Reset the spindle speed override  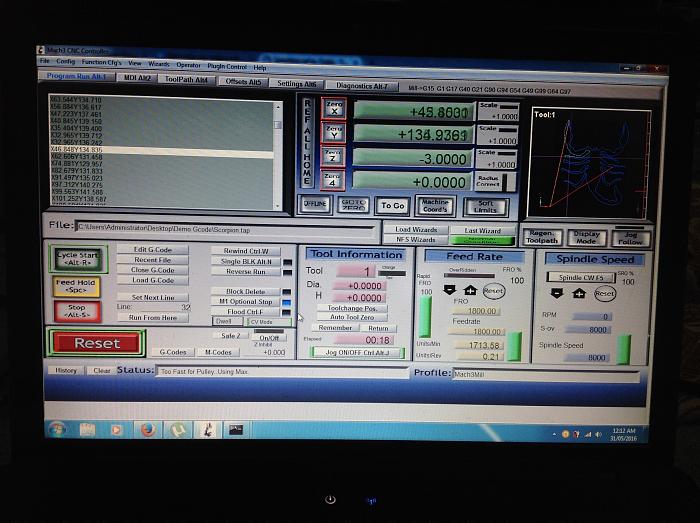pos(604,294)
